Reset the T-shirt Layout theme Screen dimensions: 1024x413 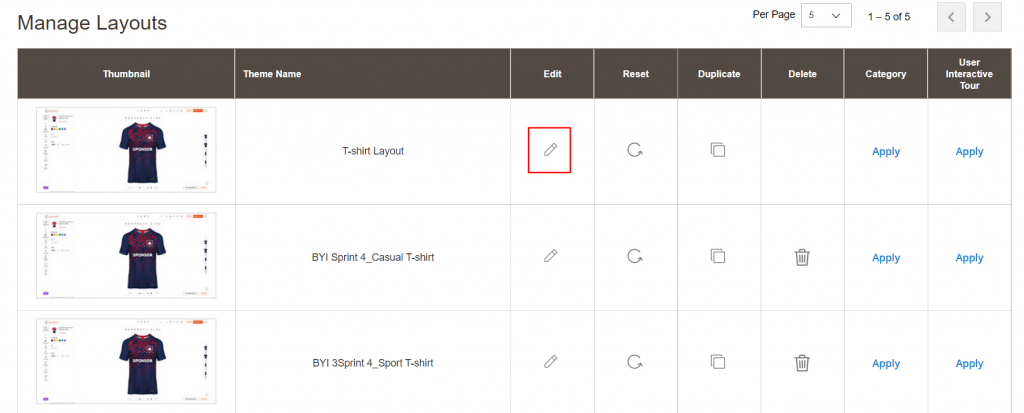tap(634, 150)
